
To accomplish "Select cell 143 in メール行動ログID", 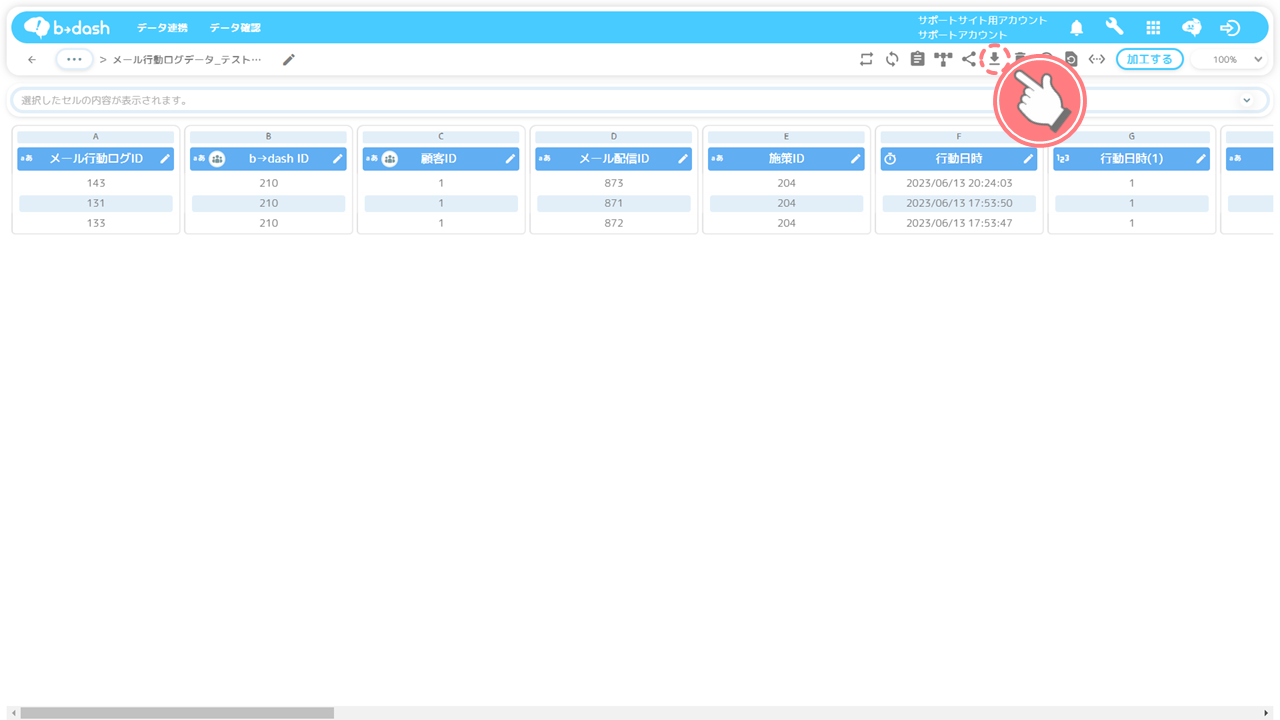I will (96, 183).
